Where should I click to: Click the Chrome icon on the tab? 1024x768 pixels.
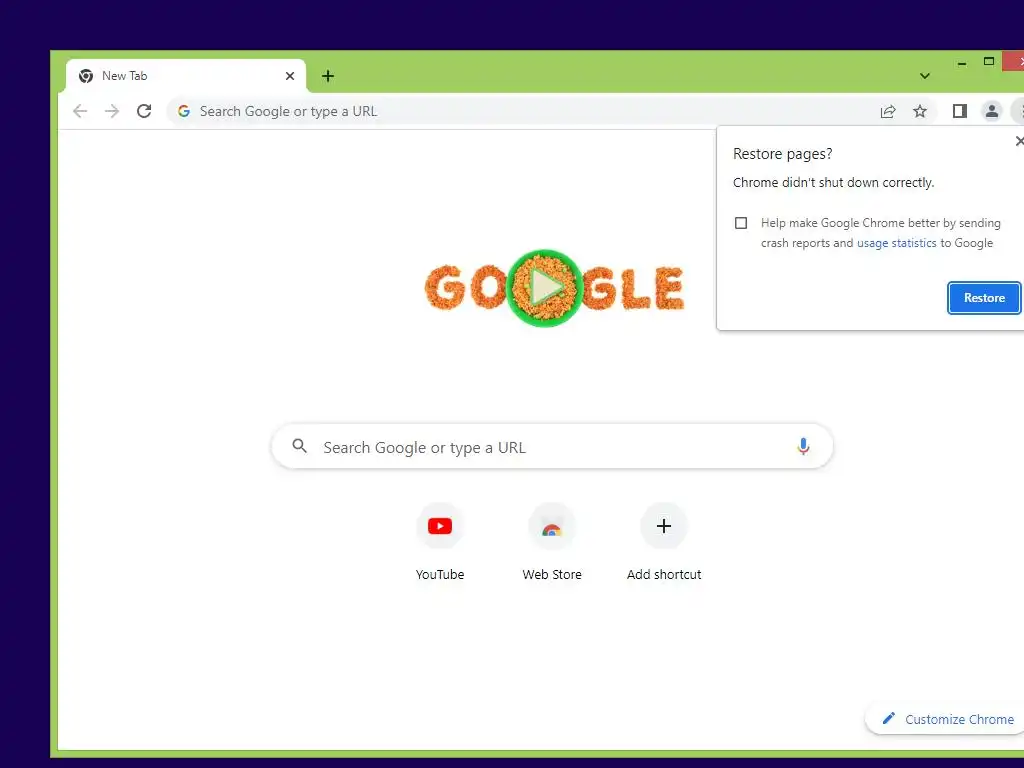(86, 76)
